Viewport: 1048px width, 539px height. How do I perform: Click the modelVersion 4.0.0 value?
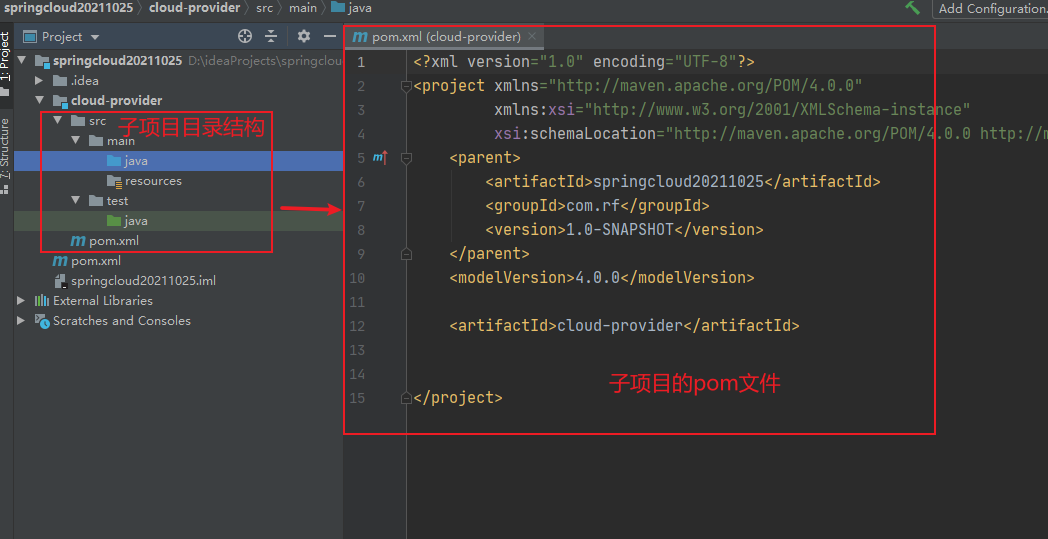598,278
